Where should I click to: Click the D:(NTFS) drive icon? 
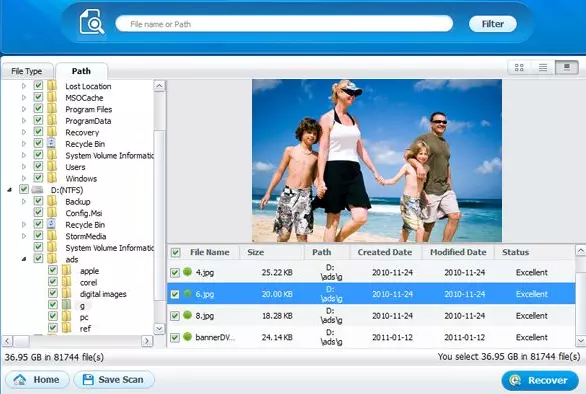pyautogui.click(x=37, y=190)
